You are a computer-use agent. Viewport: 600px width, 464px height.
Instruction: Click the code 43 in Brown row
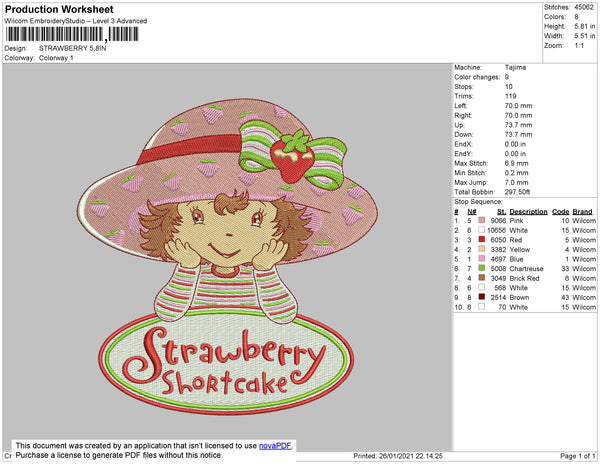(565, 297)
